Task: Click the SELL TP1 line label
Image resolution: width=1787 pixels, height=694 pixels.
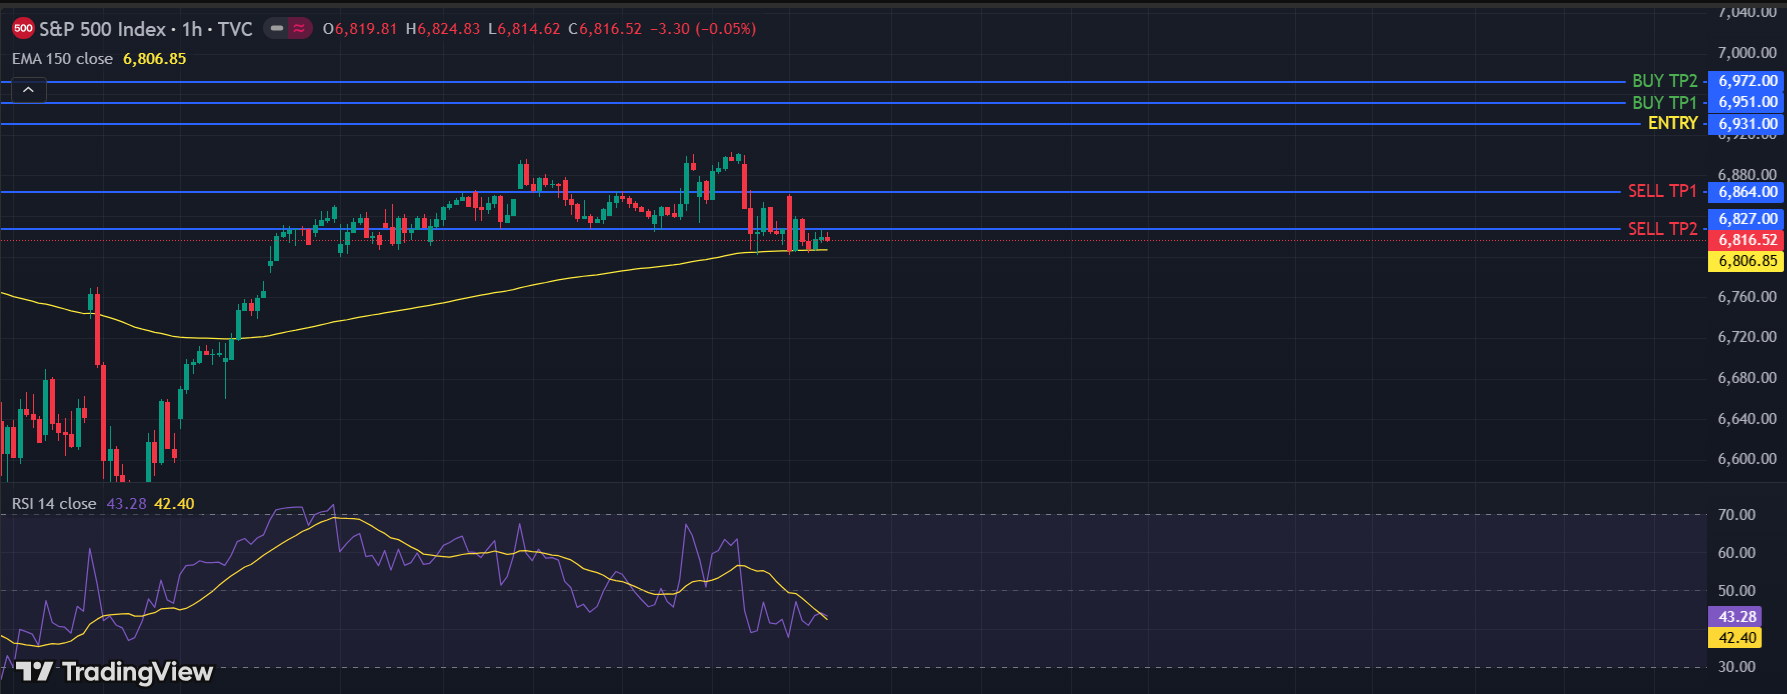Action: click(x=1662, y=191)
